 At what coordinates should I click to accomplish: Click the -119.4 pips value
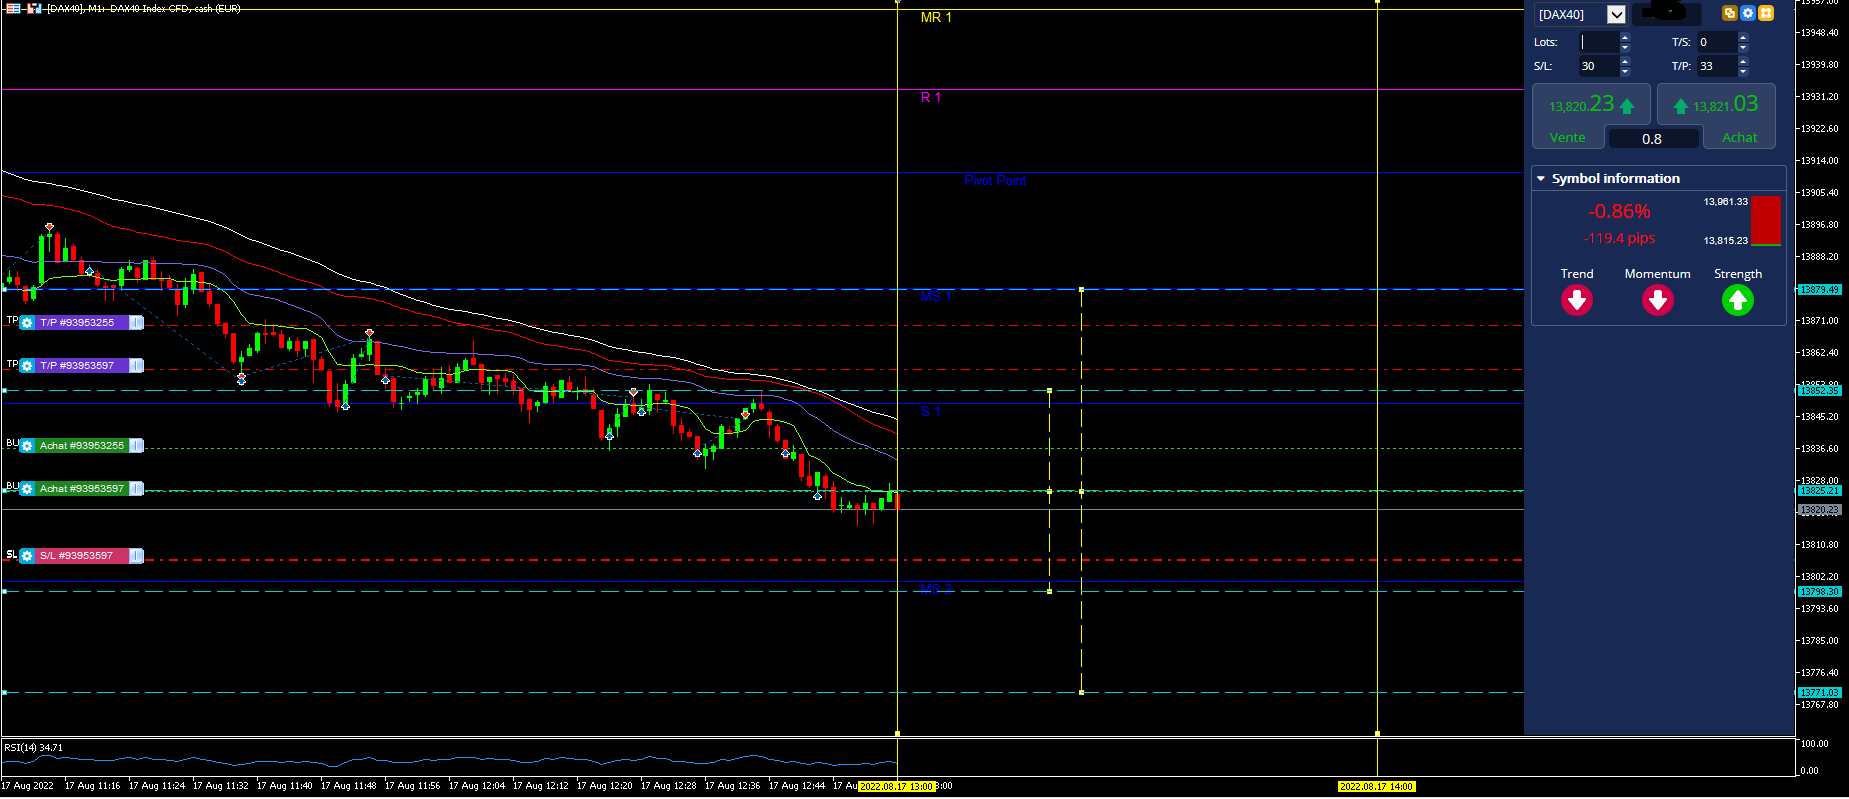[x=1619, y=239]
